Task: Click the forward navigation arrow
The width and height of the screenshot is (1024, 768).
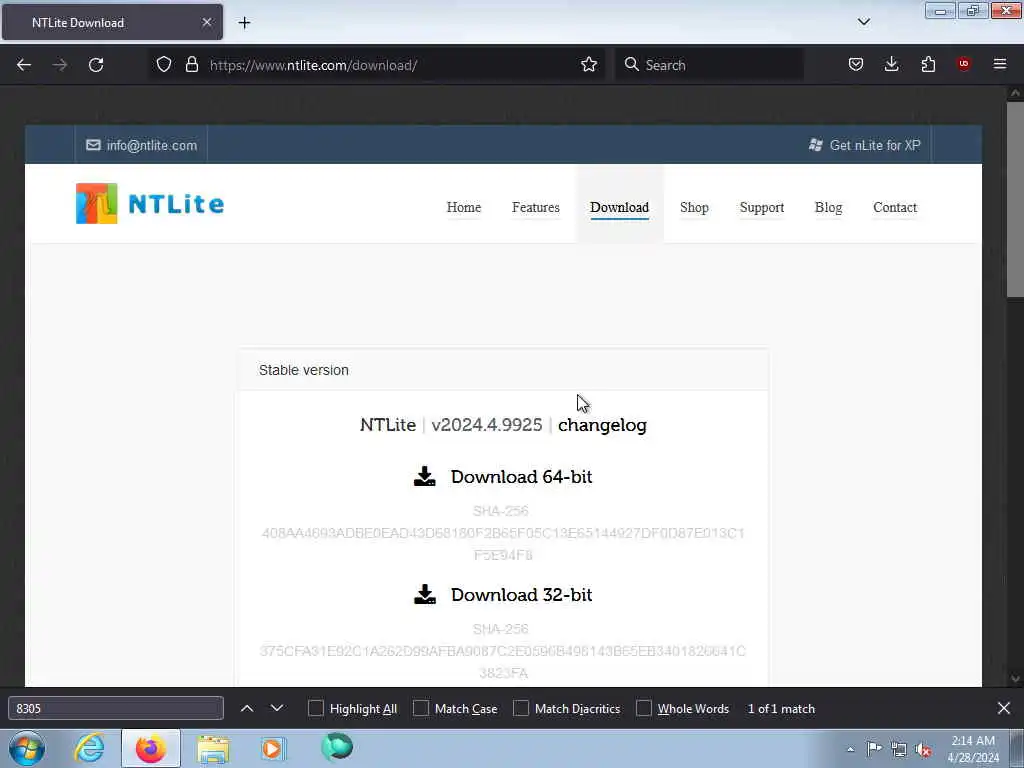Action: [x=59, y=65]
